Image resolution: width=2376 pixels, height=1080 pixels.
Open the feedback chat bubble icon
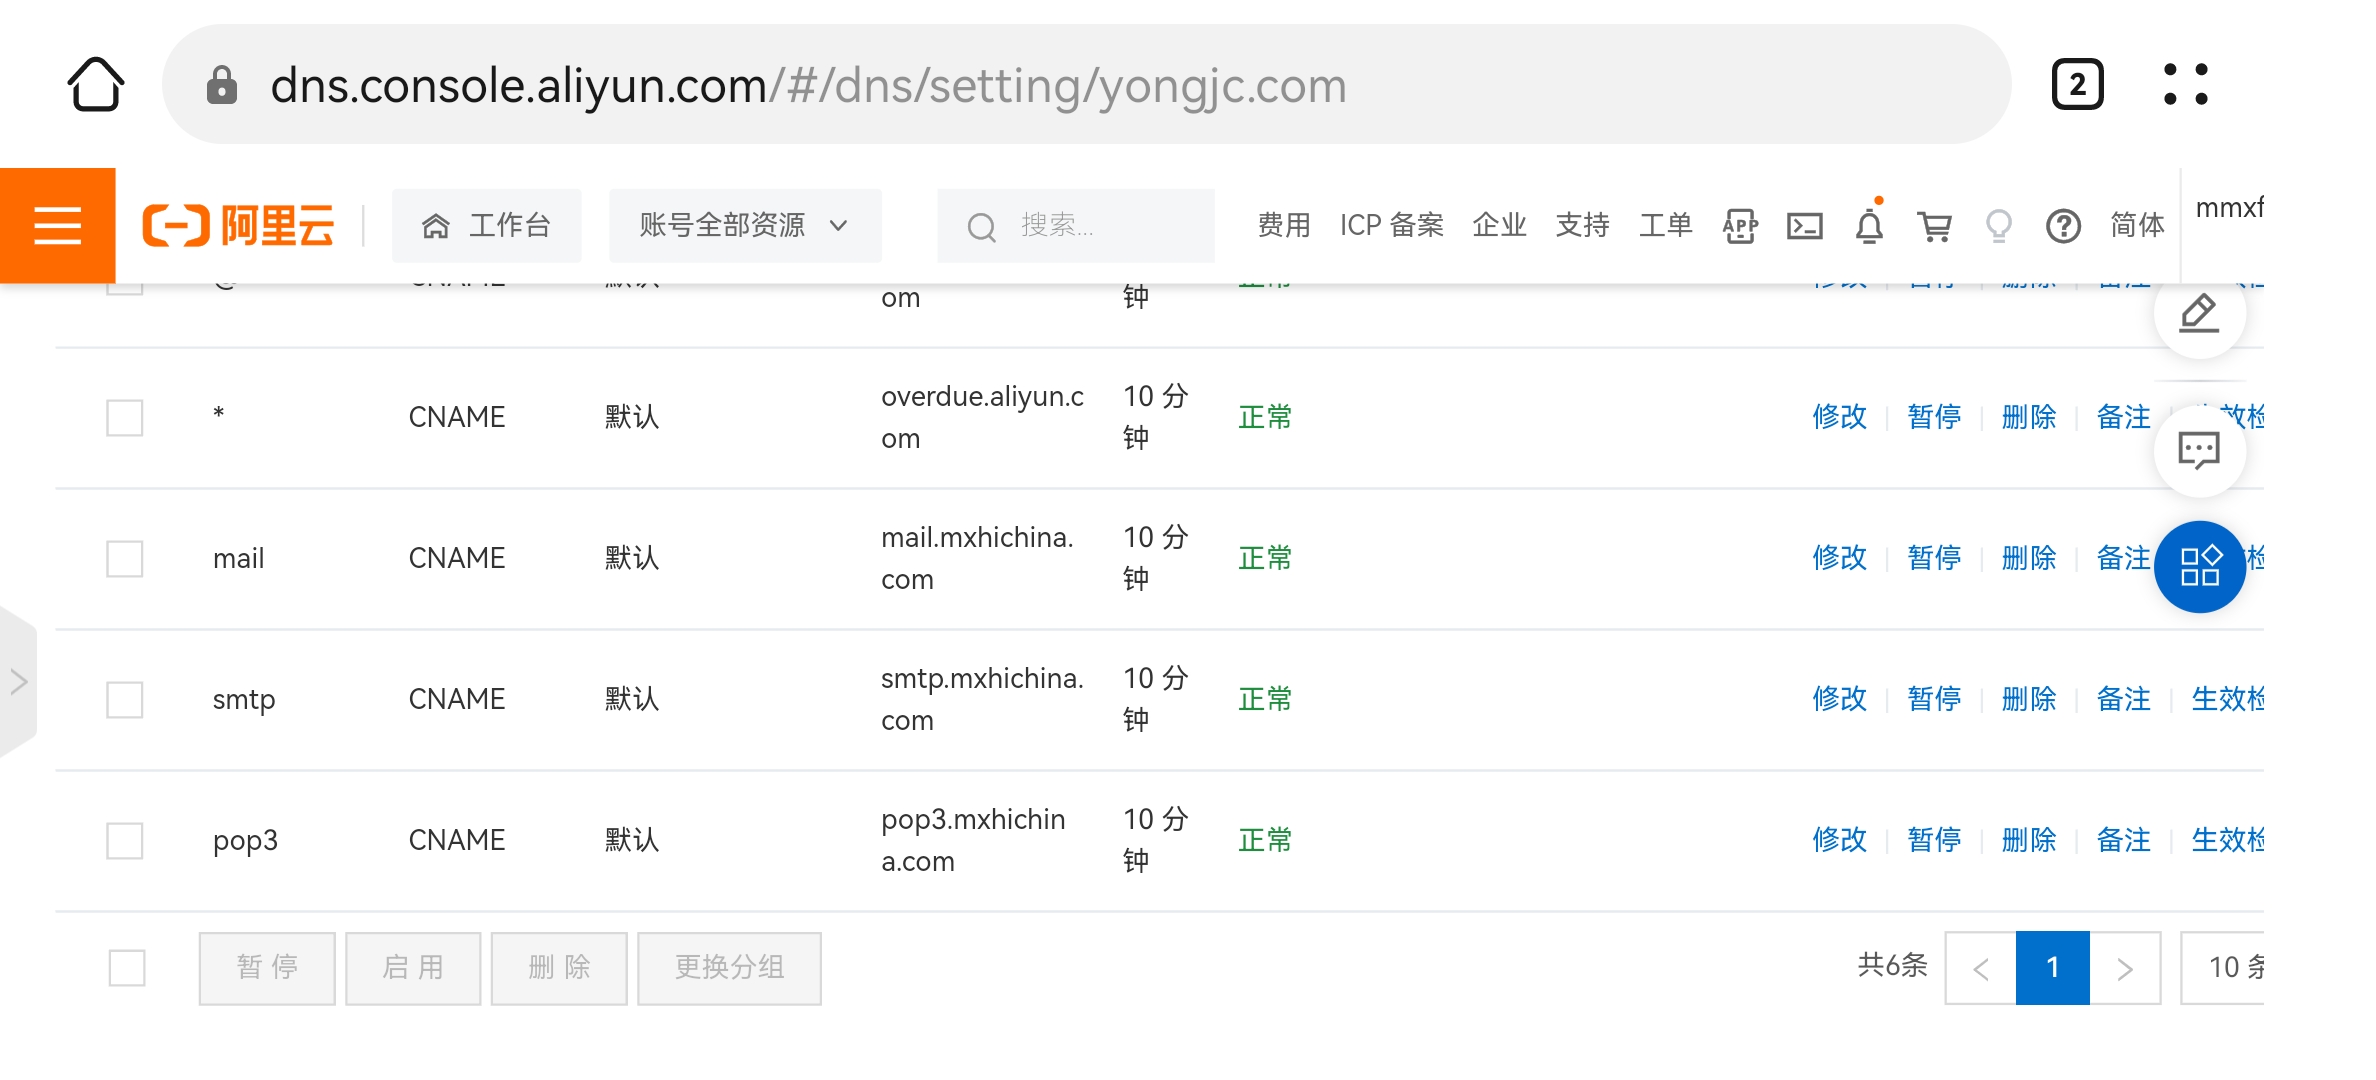[x=2199, y=450]
